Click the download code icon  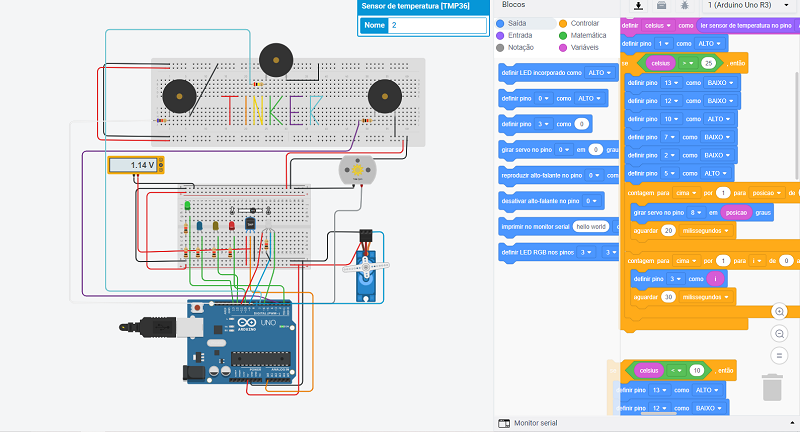[x=638, y=6]
